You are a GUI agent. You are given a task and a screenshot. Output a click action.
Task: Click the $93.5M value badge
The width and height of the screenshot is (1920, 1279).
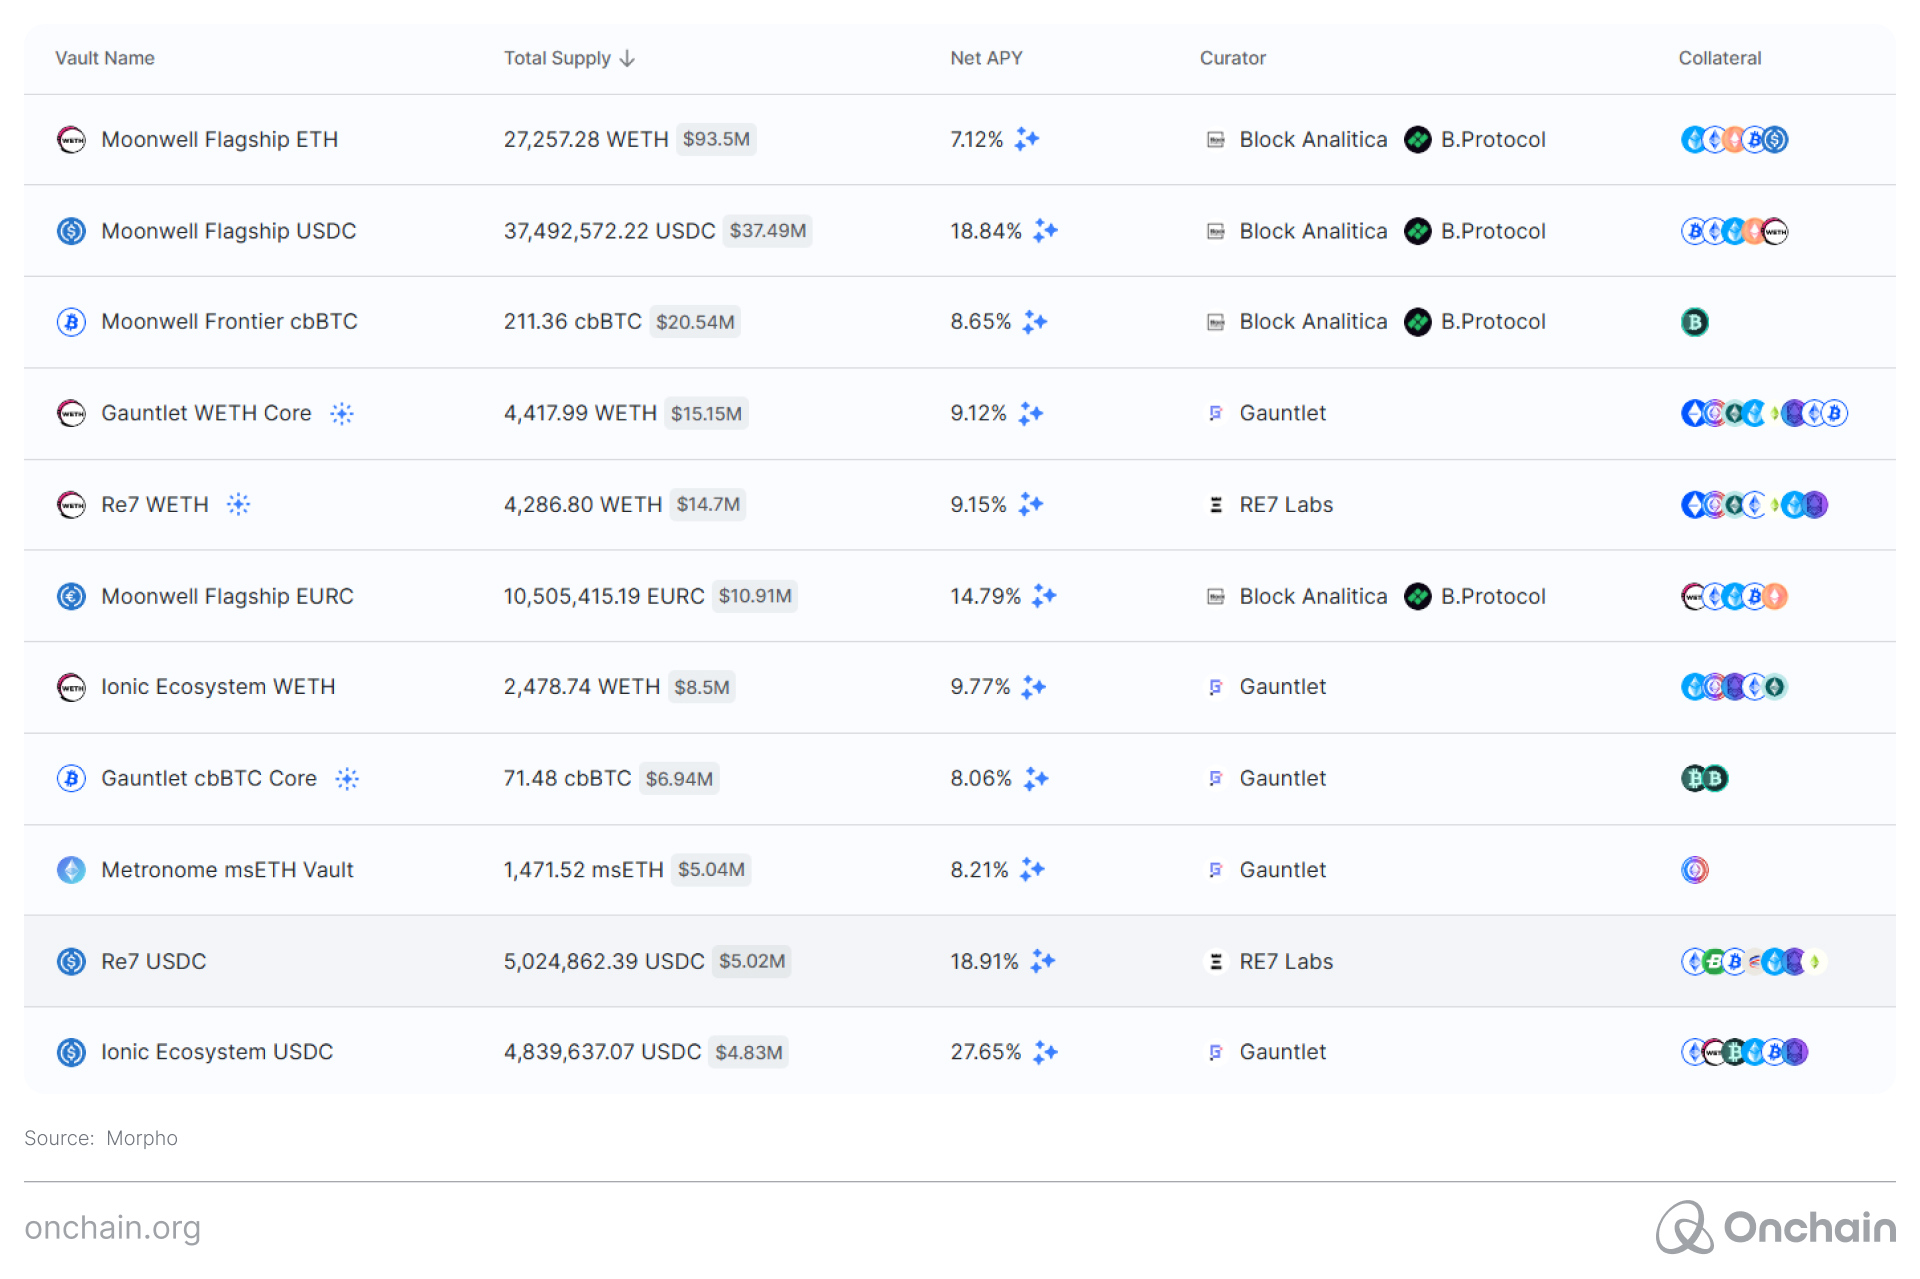[716, 139]
